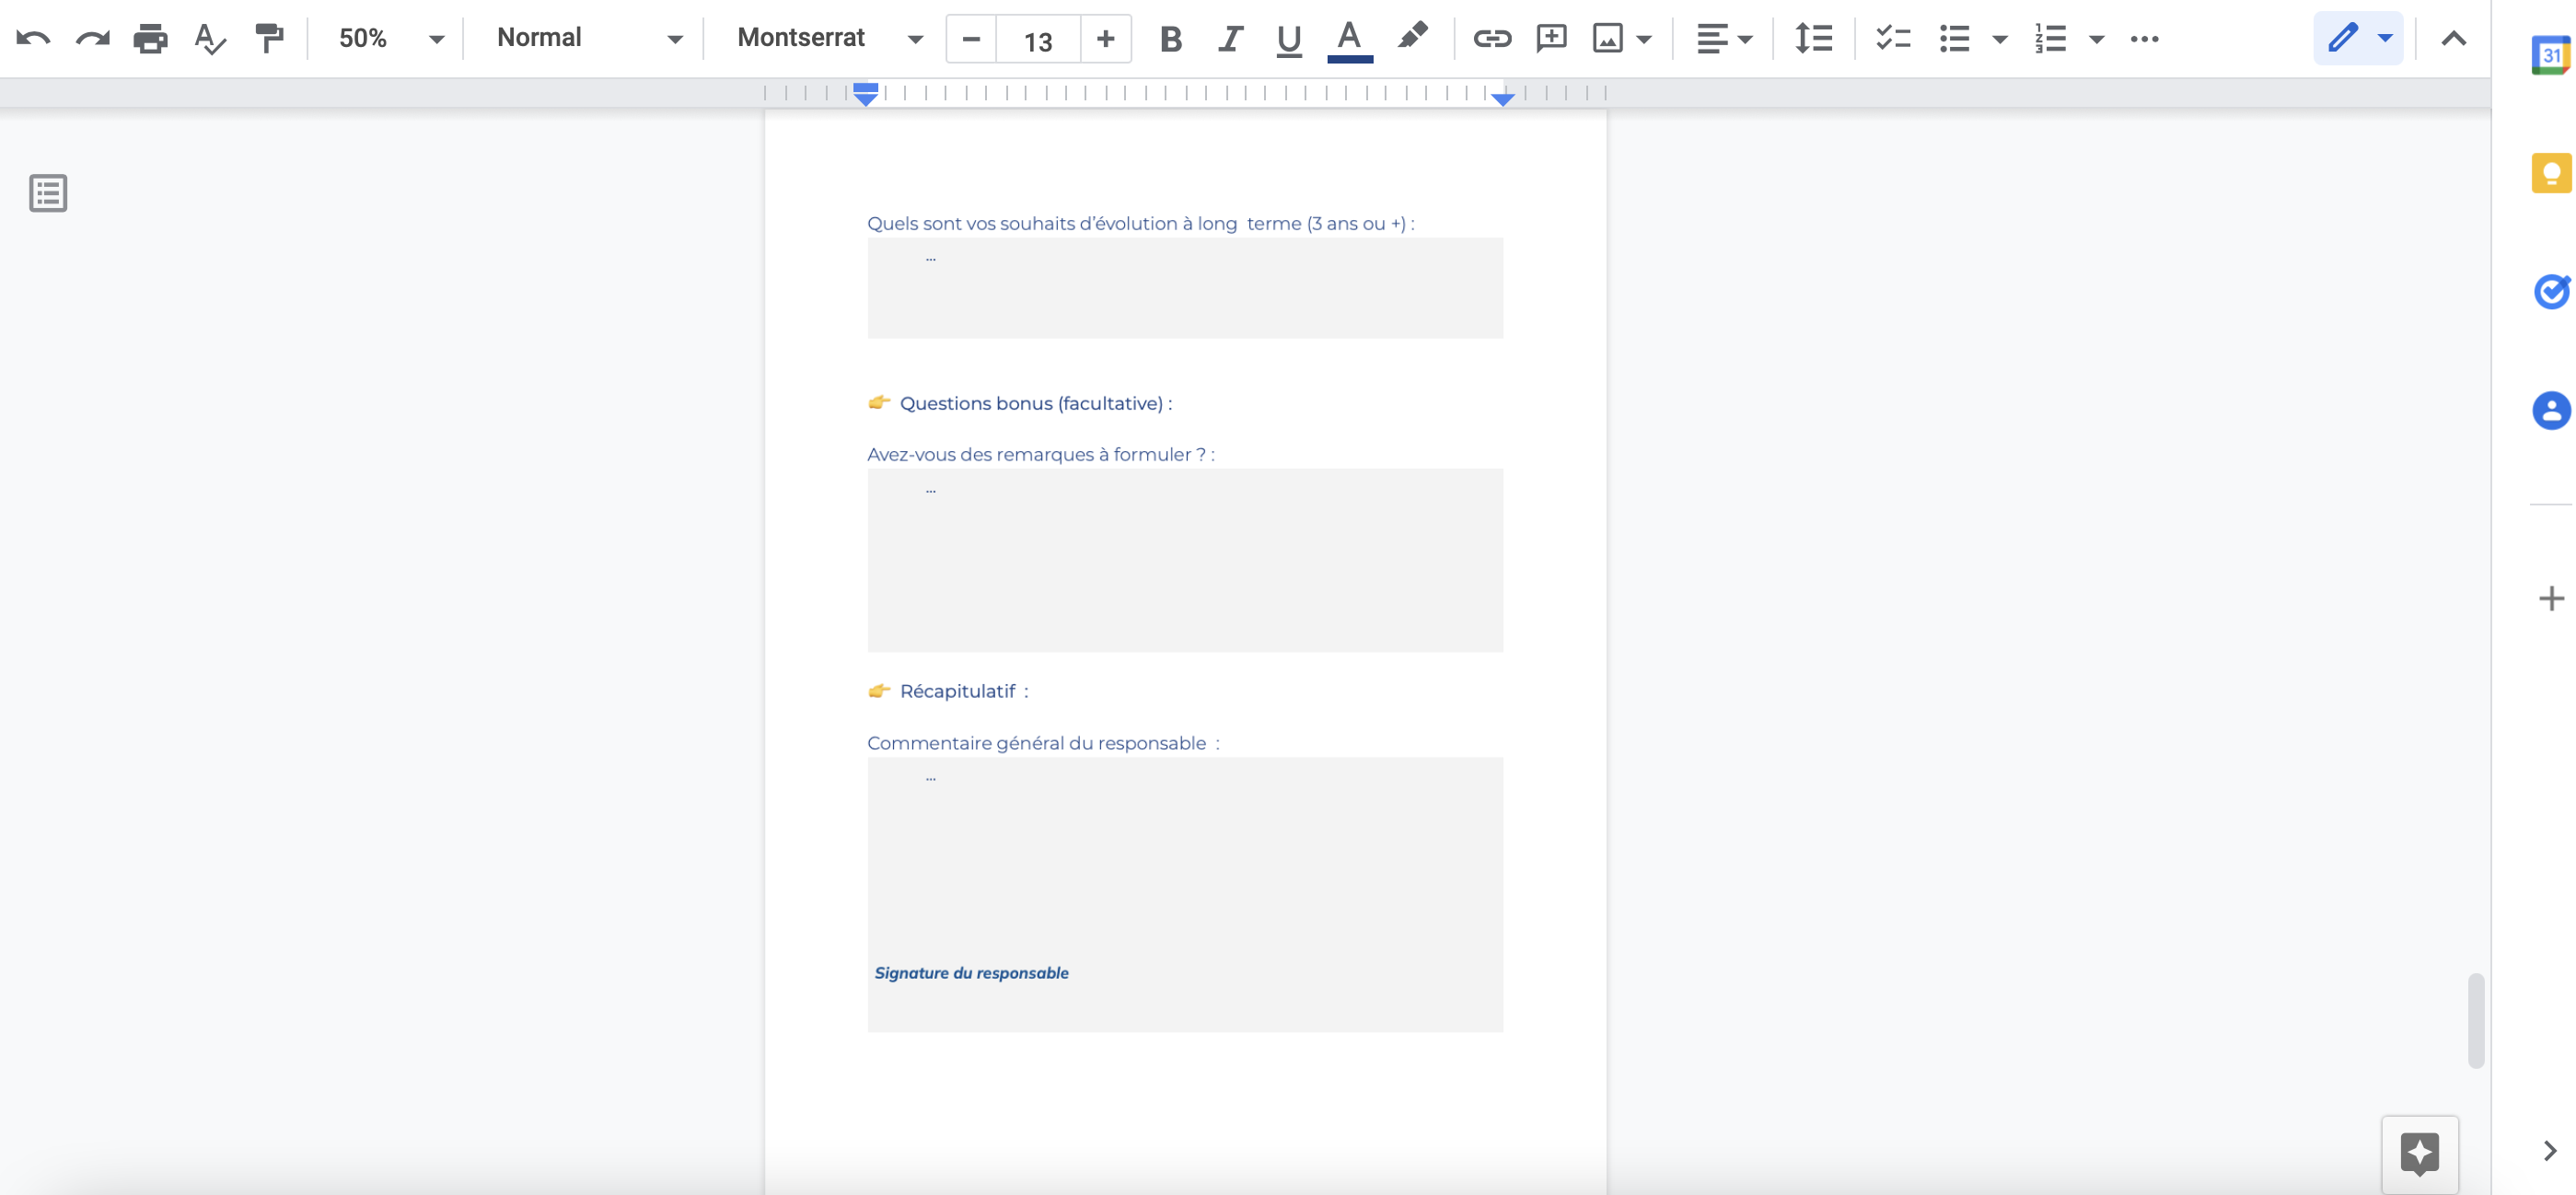Expand the editing mode dropdown arrow

click(x=2385, y=39)
